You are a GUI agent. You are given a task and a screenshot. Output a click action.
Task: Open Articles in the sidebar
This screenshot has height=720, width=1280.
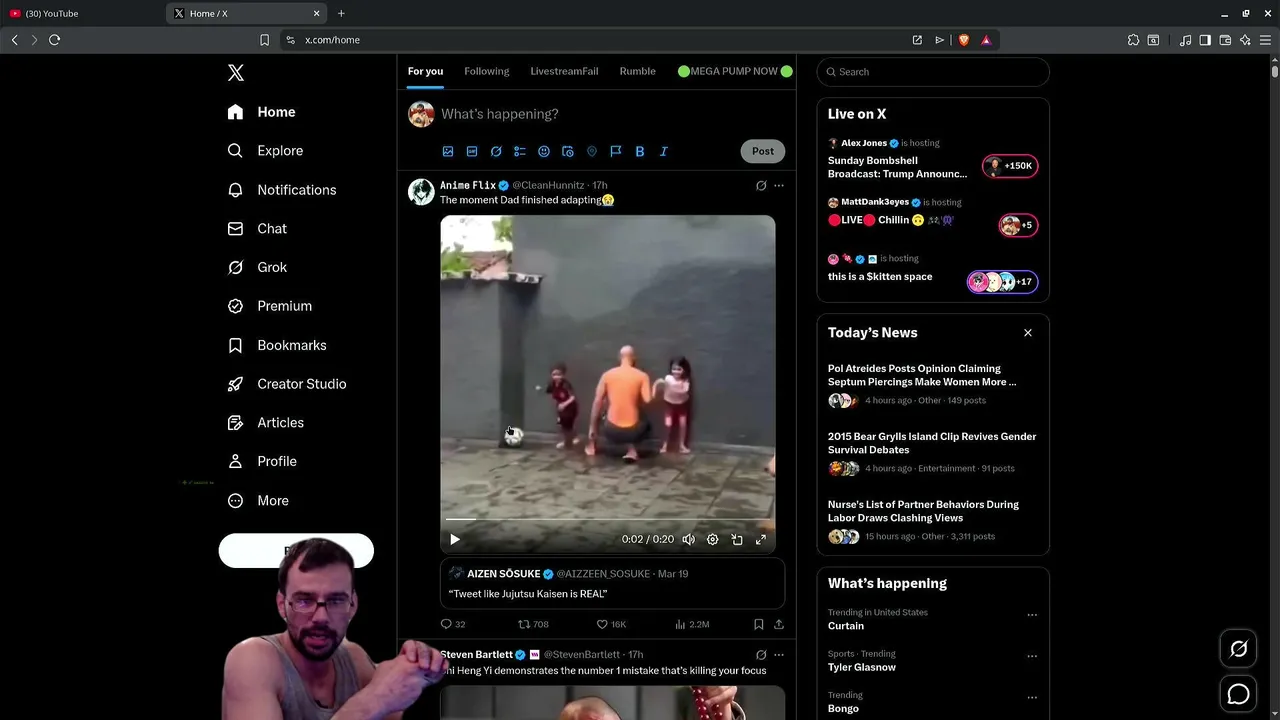265,423
